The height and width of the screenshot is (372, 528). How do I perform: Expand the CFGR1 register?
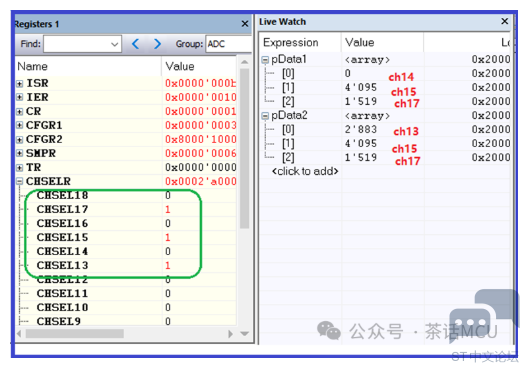click(20, 125)
